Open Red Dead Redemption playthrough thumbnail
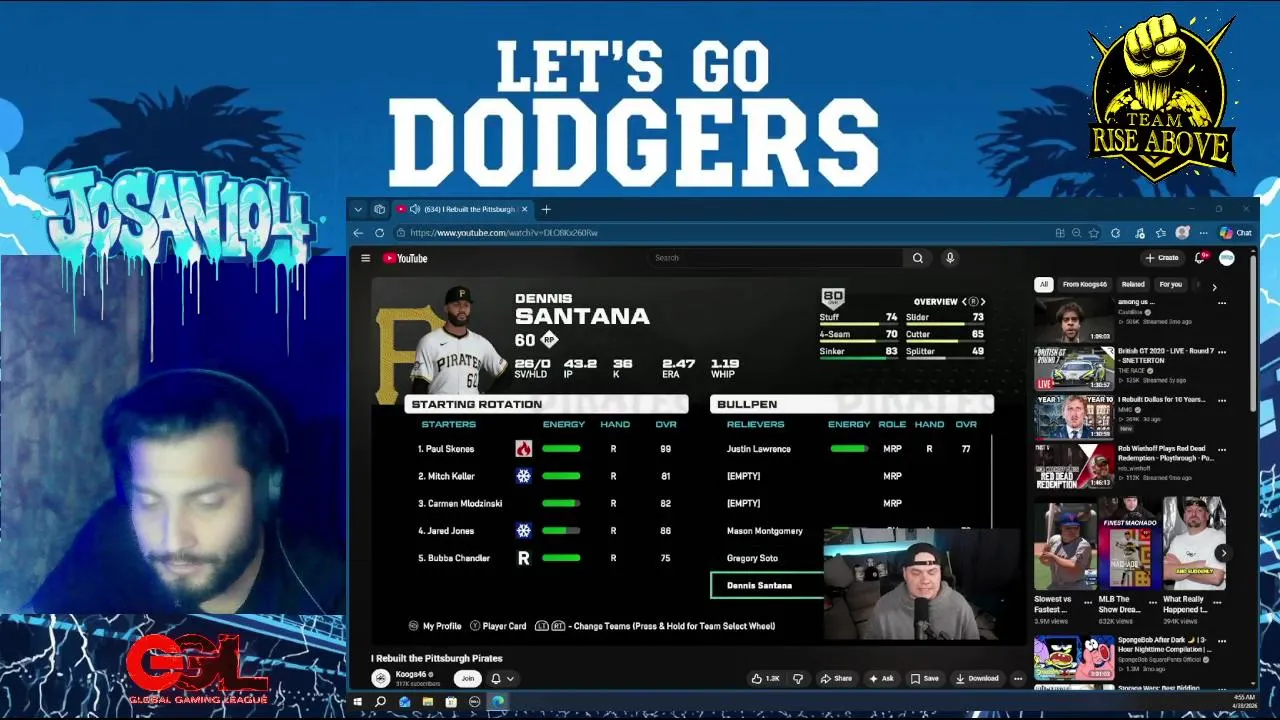Image resolution: width=1280 pixels, height=720 pixels. tap(1074, 466)
